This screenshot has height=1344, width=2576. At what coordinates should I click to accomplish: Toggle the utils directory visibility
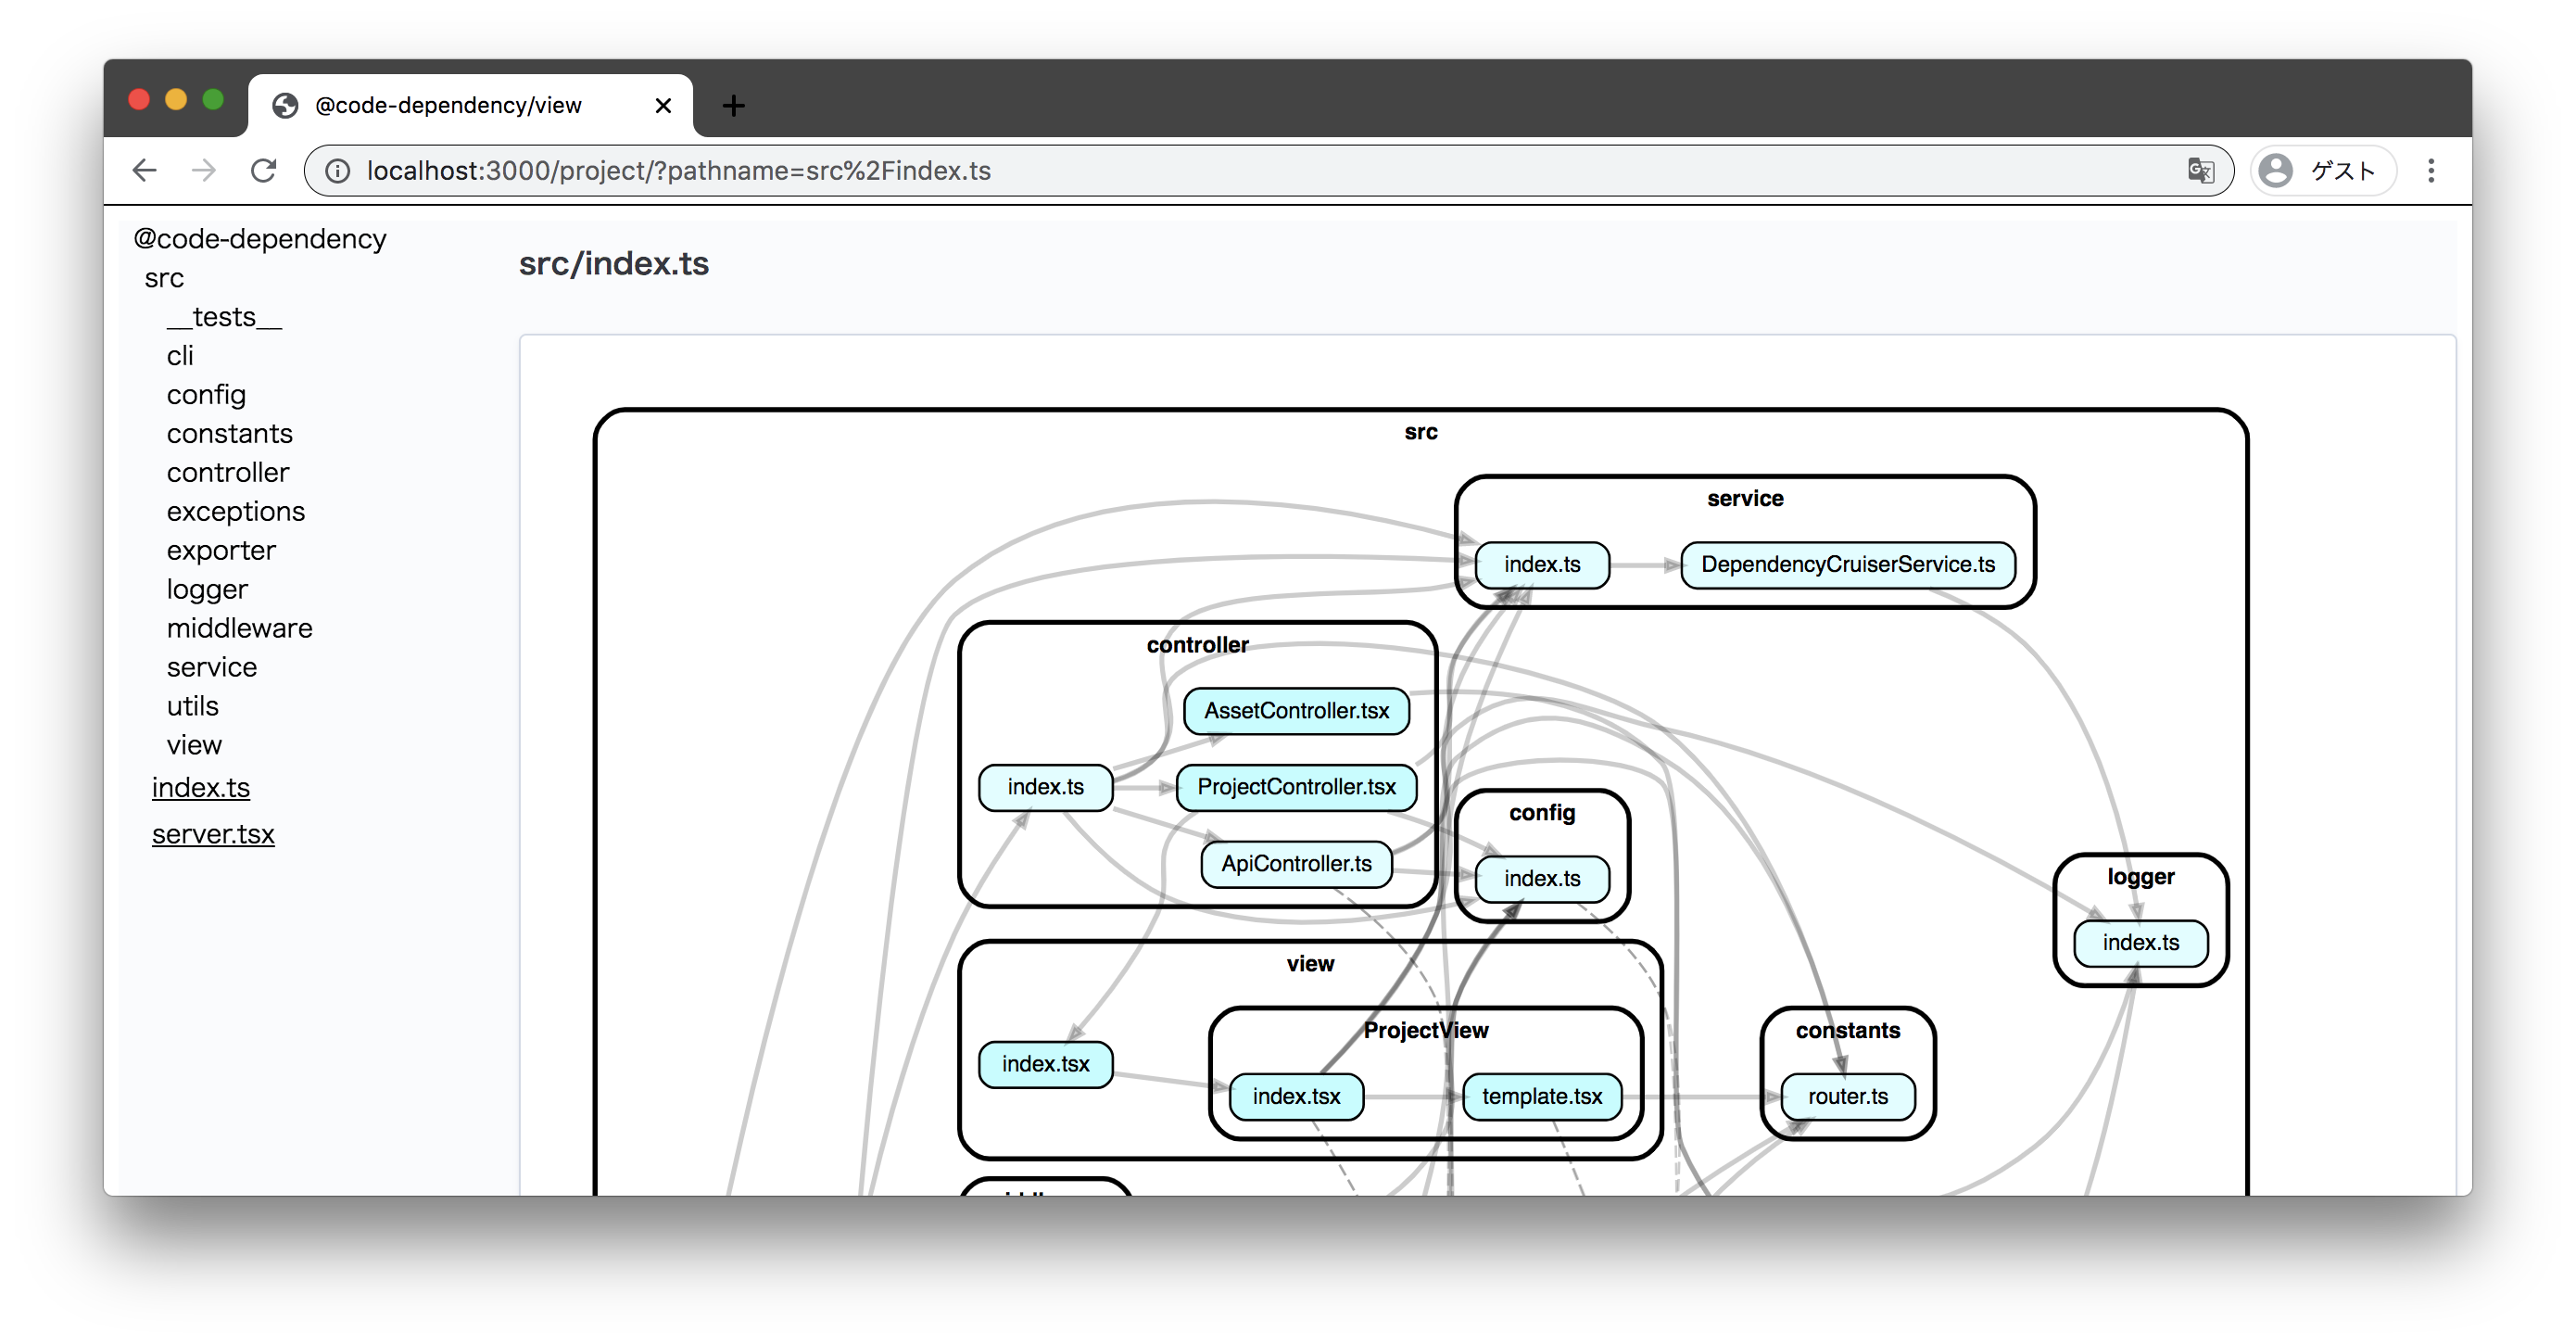(x=191, y=705)
